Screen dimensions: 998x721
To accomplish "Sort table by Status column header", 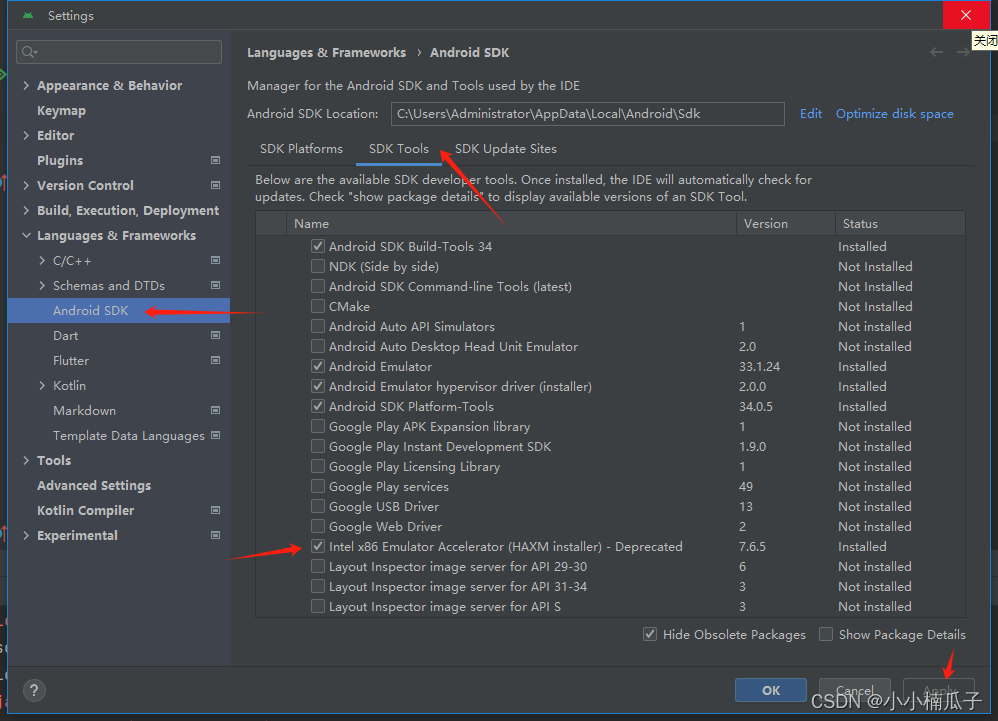I will (x=900, y=223).
